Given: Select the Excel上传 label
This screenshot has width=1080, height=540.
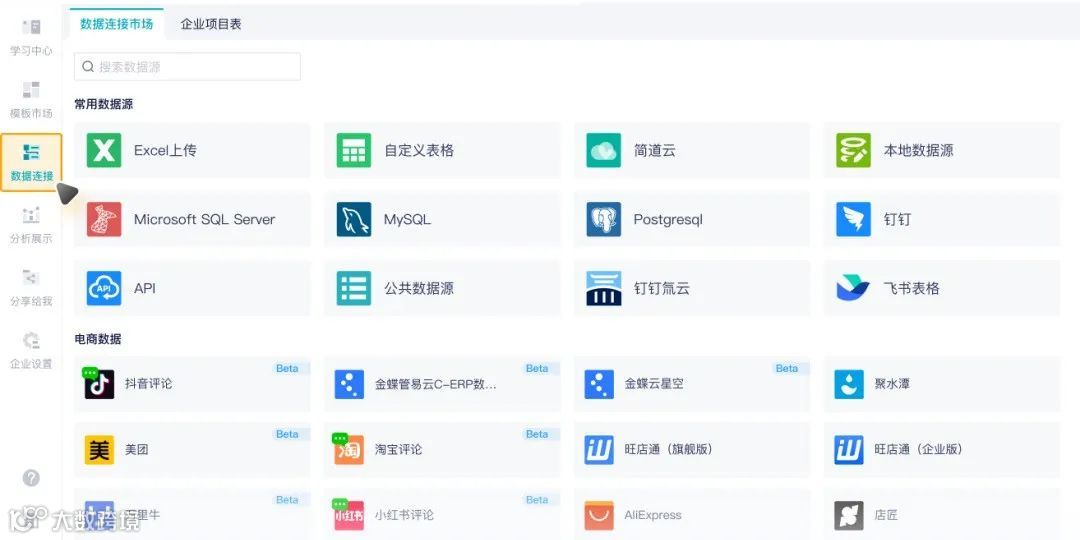Looking at the screenshot, I should click(165, 150).
